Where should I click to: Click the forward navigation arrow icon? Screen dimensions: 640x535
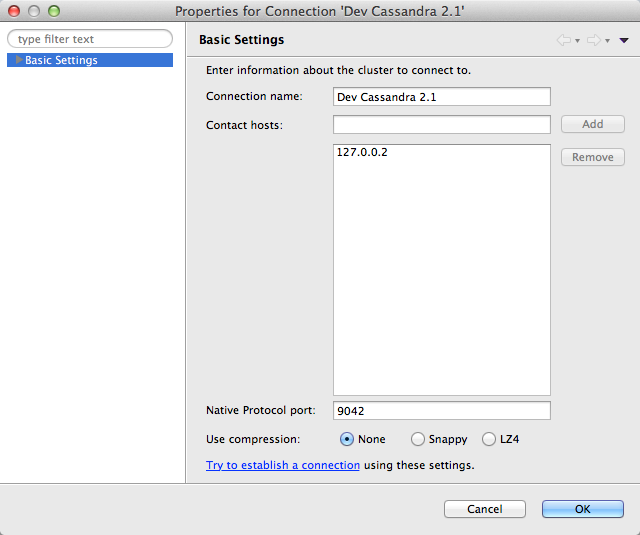tap(594, 40)
